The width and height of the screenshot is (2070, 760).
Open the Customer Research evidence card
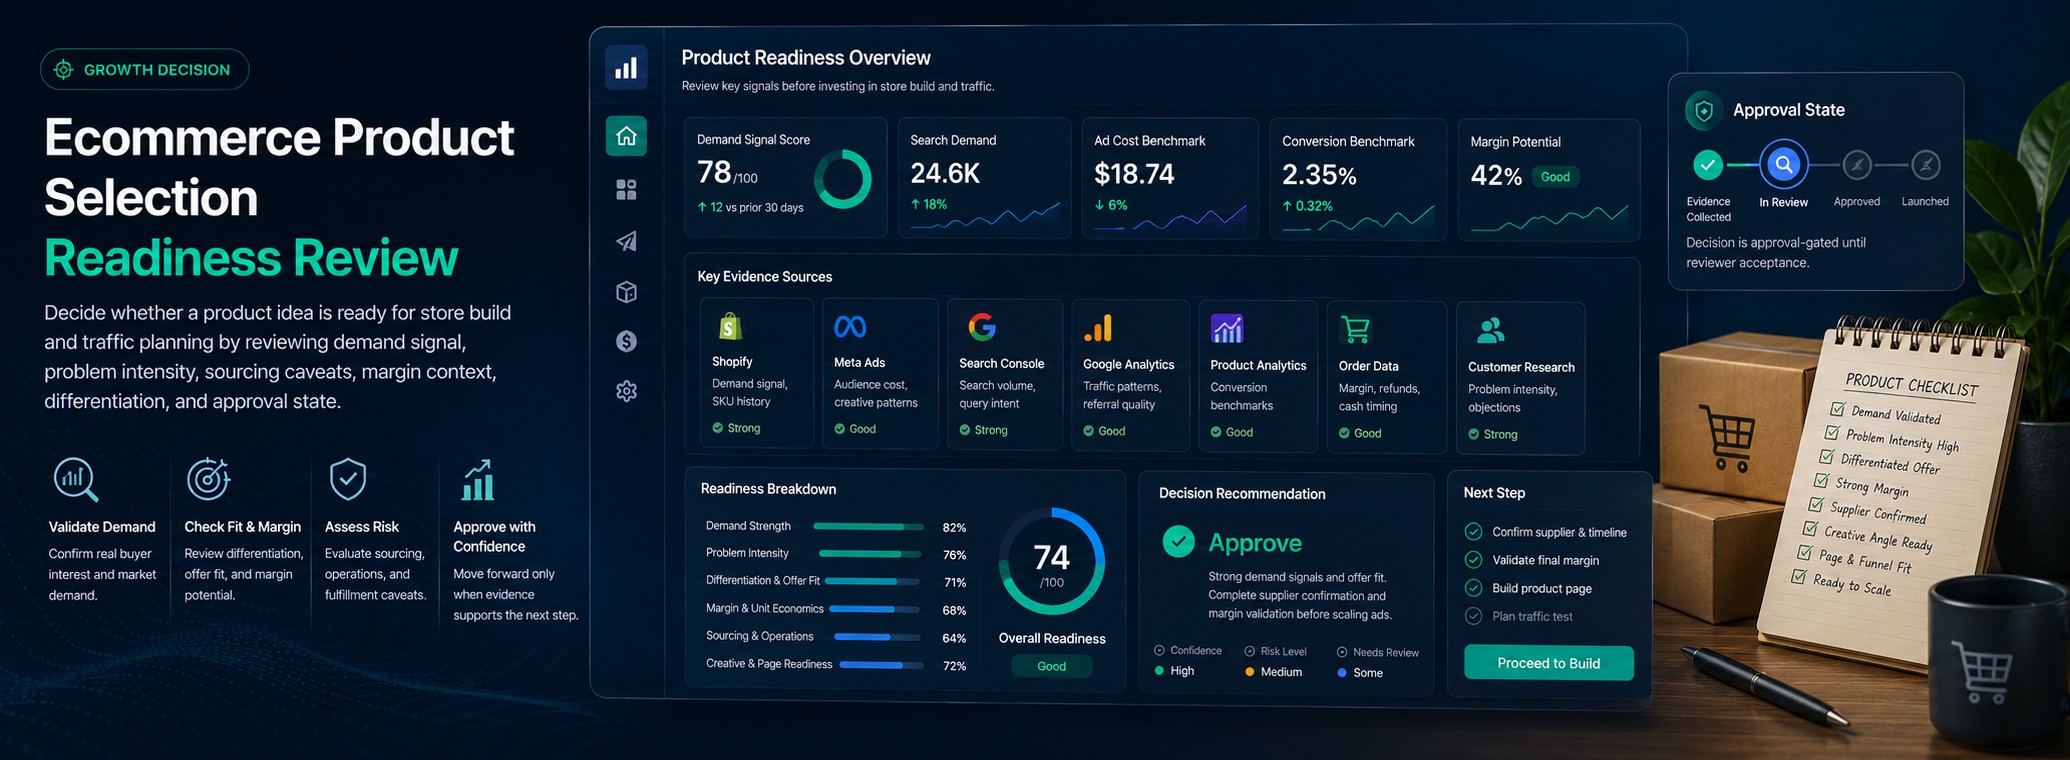tap(1520, 378)
